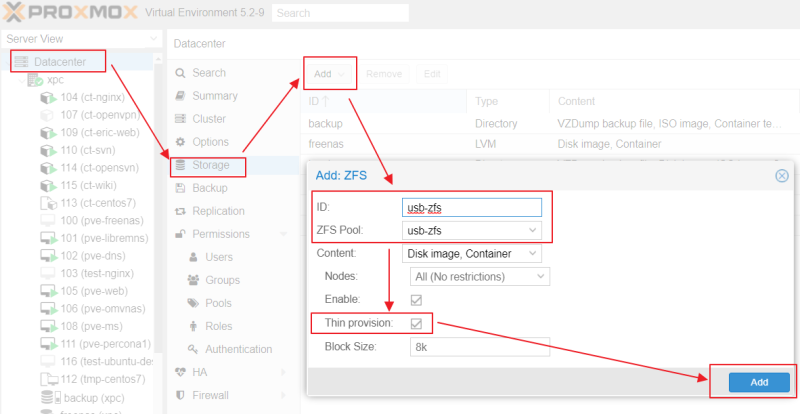
Task: Collapse the xpc node tree arrow
Action: pos(22,80)
